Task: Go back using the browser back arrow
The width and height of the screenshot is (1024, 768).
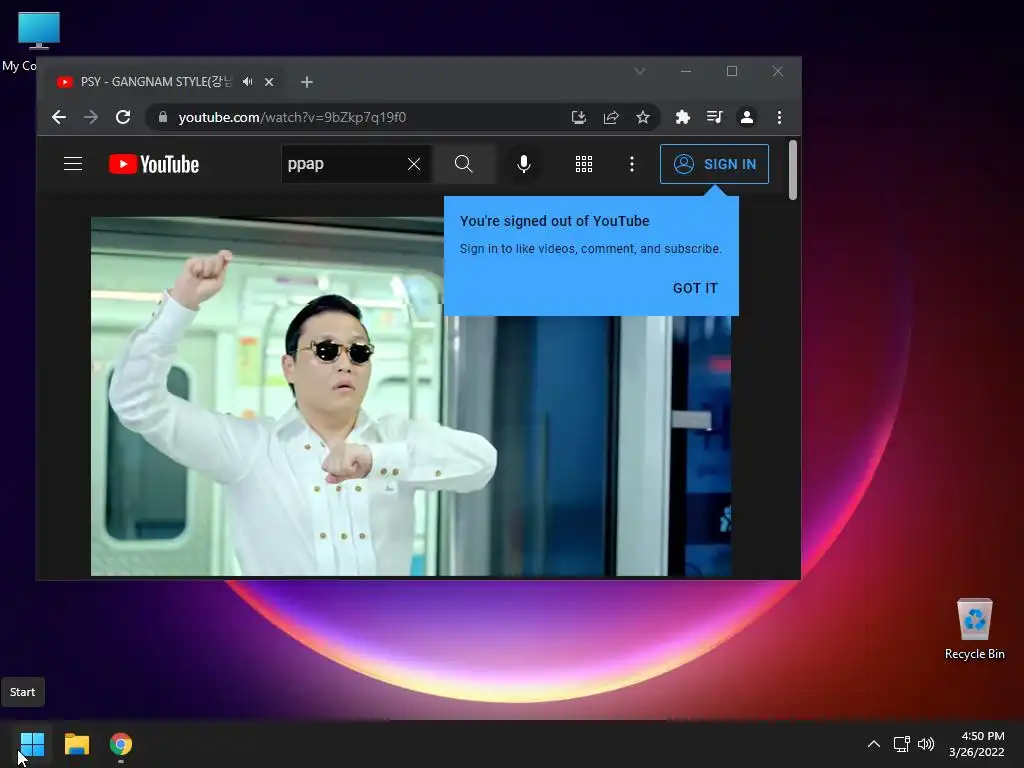Action: 59,117
